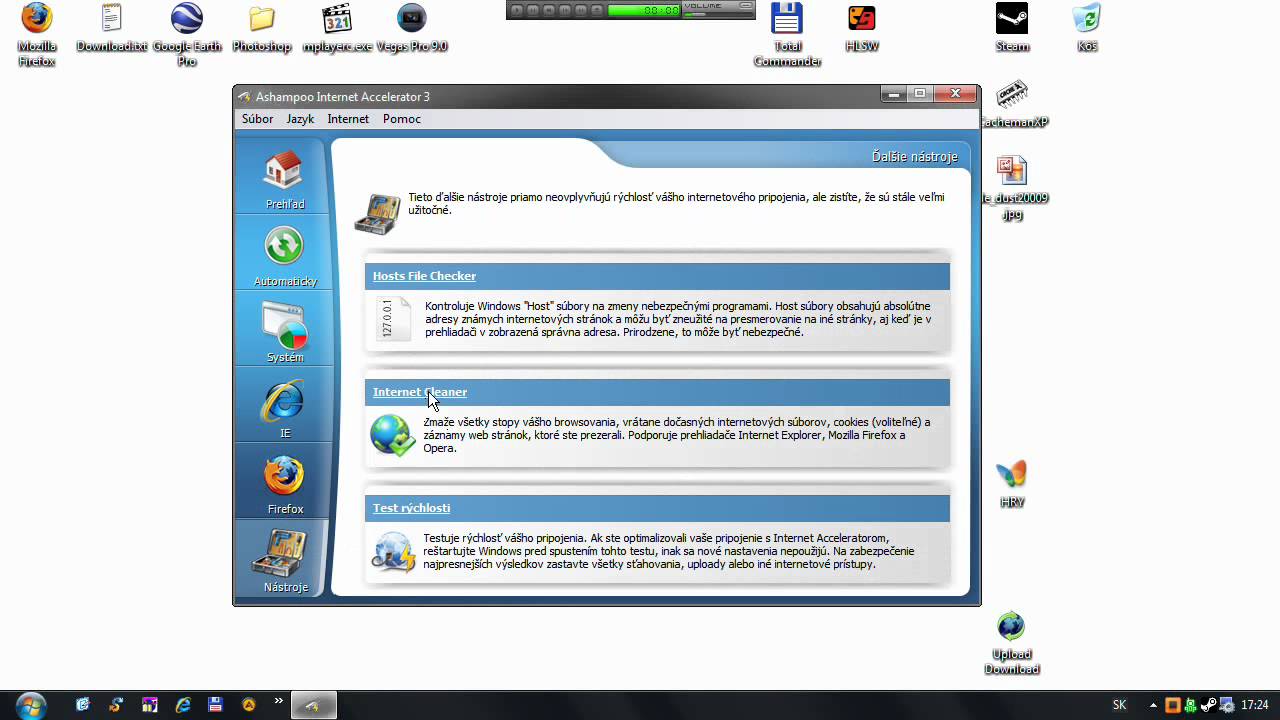Open the Pomoc menu
The height and width of the screenshot is (720, 1280).
(402, 119)
